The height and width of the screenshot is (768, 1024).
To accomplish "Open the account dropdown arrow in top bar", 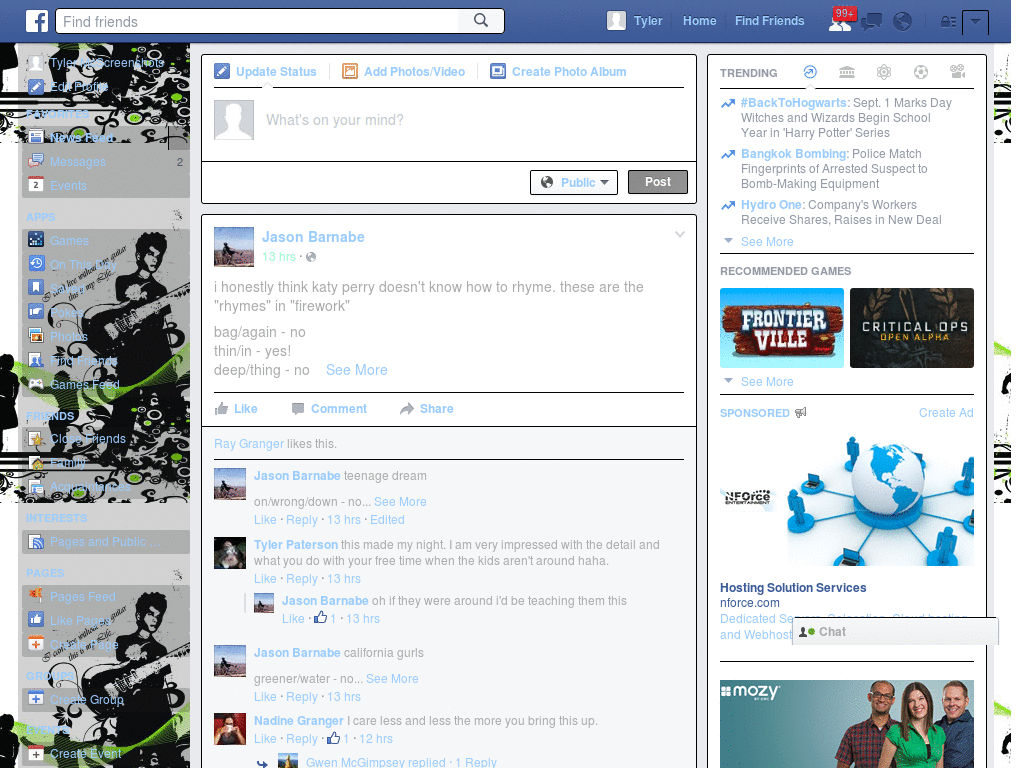I will (x=975, y=22).
